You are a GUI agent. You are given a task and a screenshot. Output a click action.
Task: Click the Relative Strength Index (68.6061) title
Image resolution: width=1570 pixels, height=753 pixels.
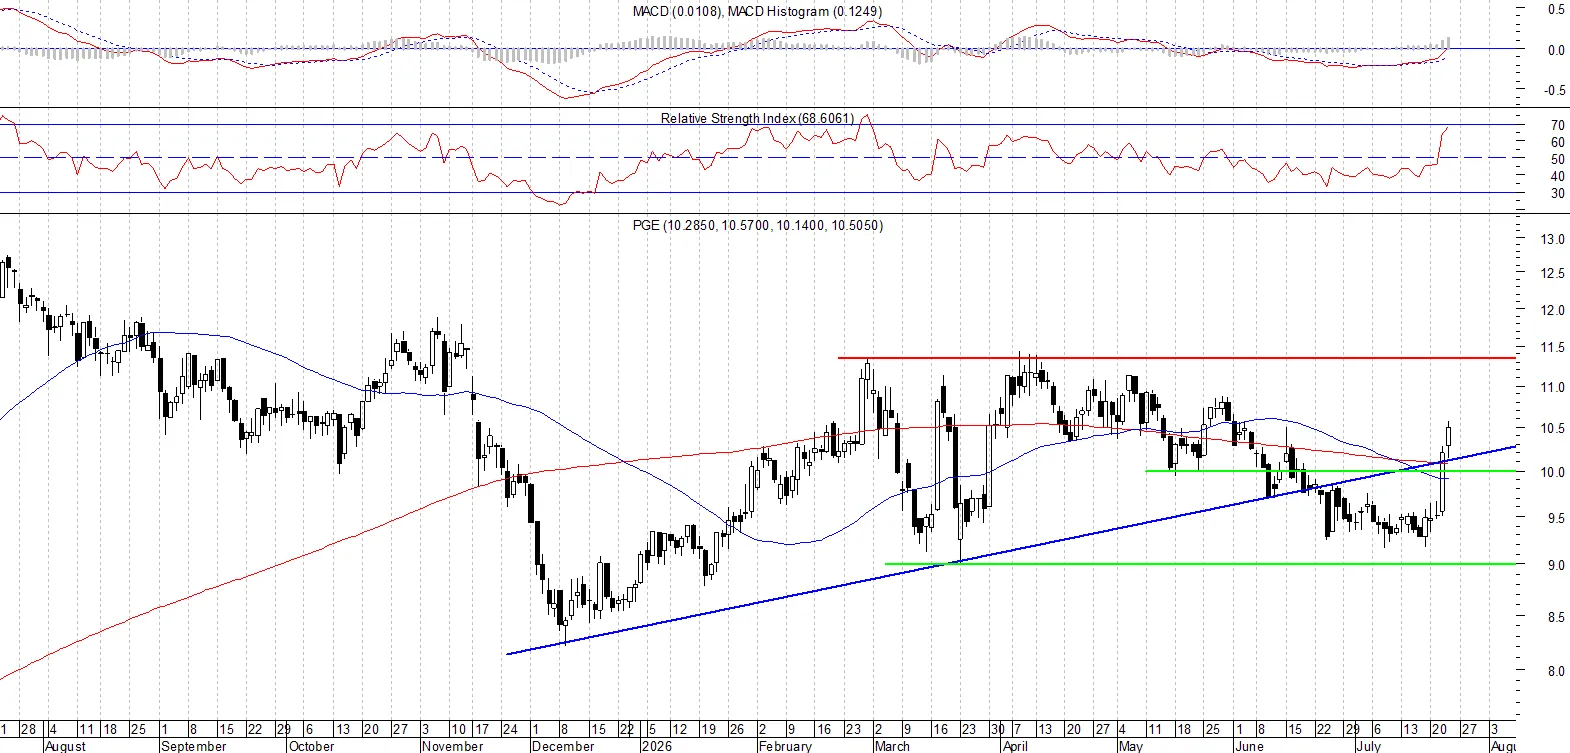point(757,118)
